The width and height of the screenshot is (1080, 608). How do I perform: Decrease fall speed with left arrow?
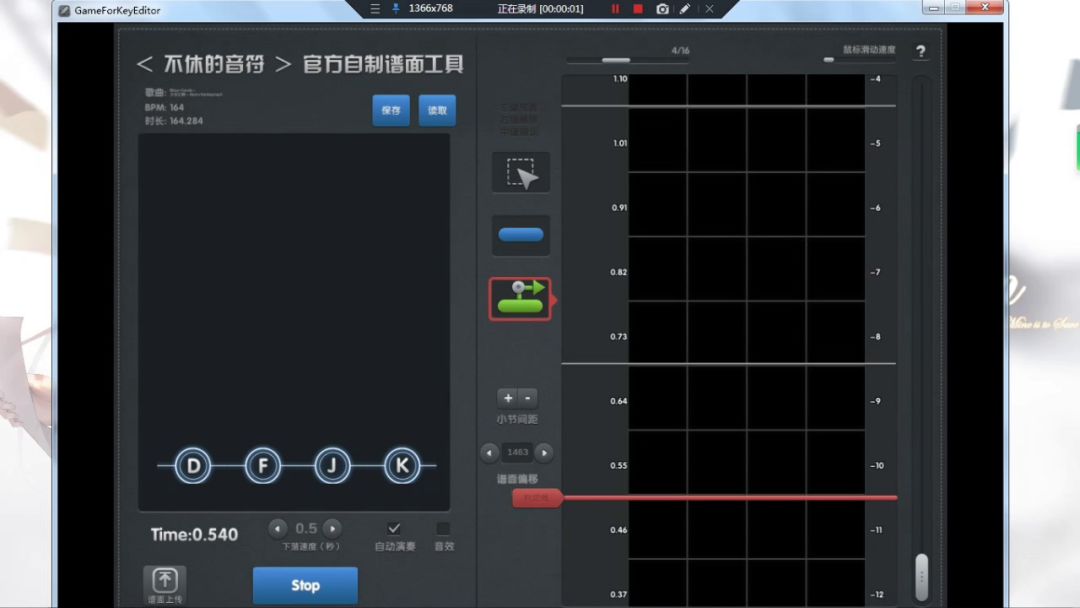coord(278,528)
